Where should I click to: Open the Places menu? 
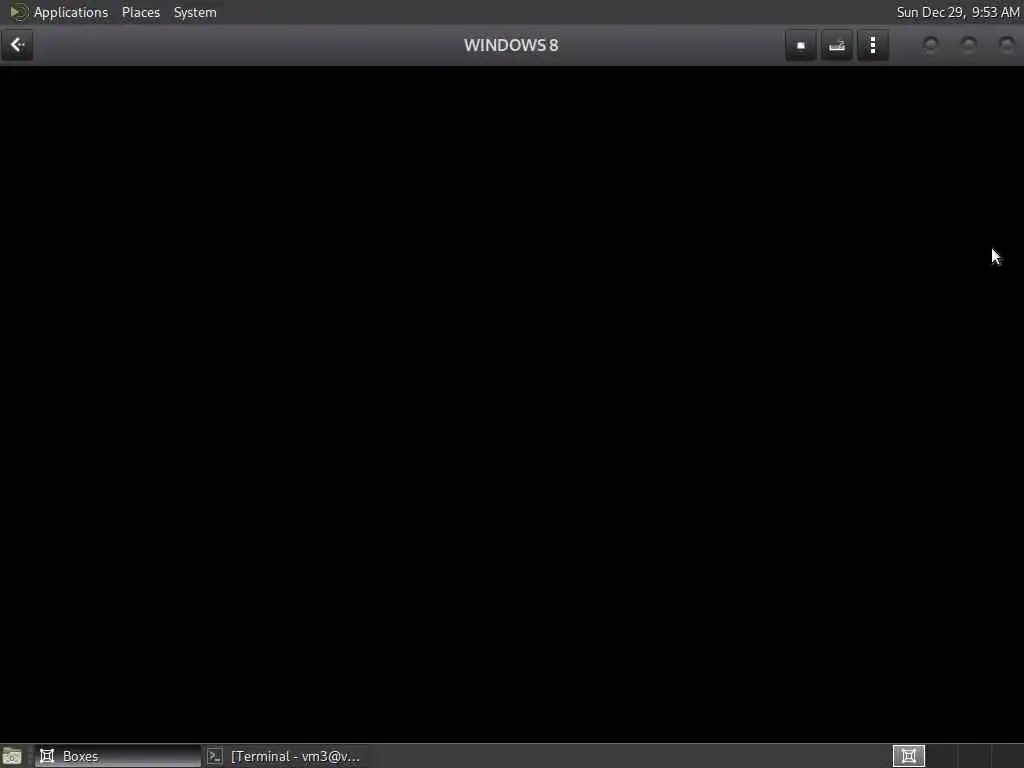(140, 12)
